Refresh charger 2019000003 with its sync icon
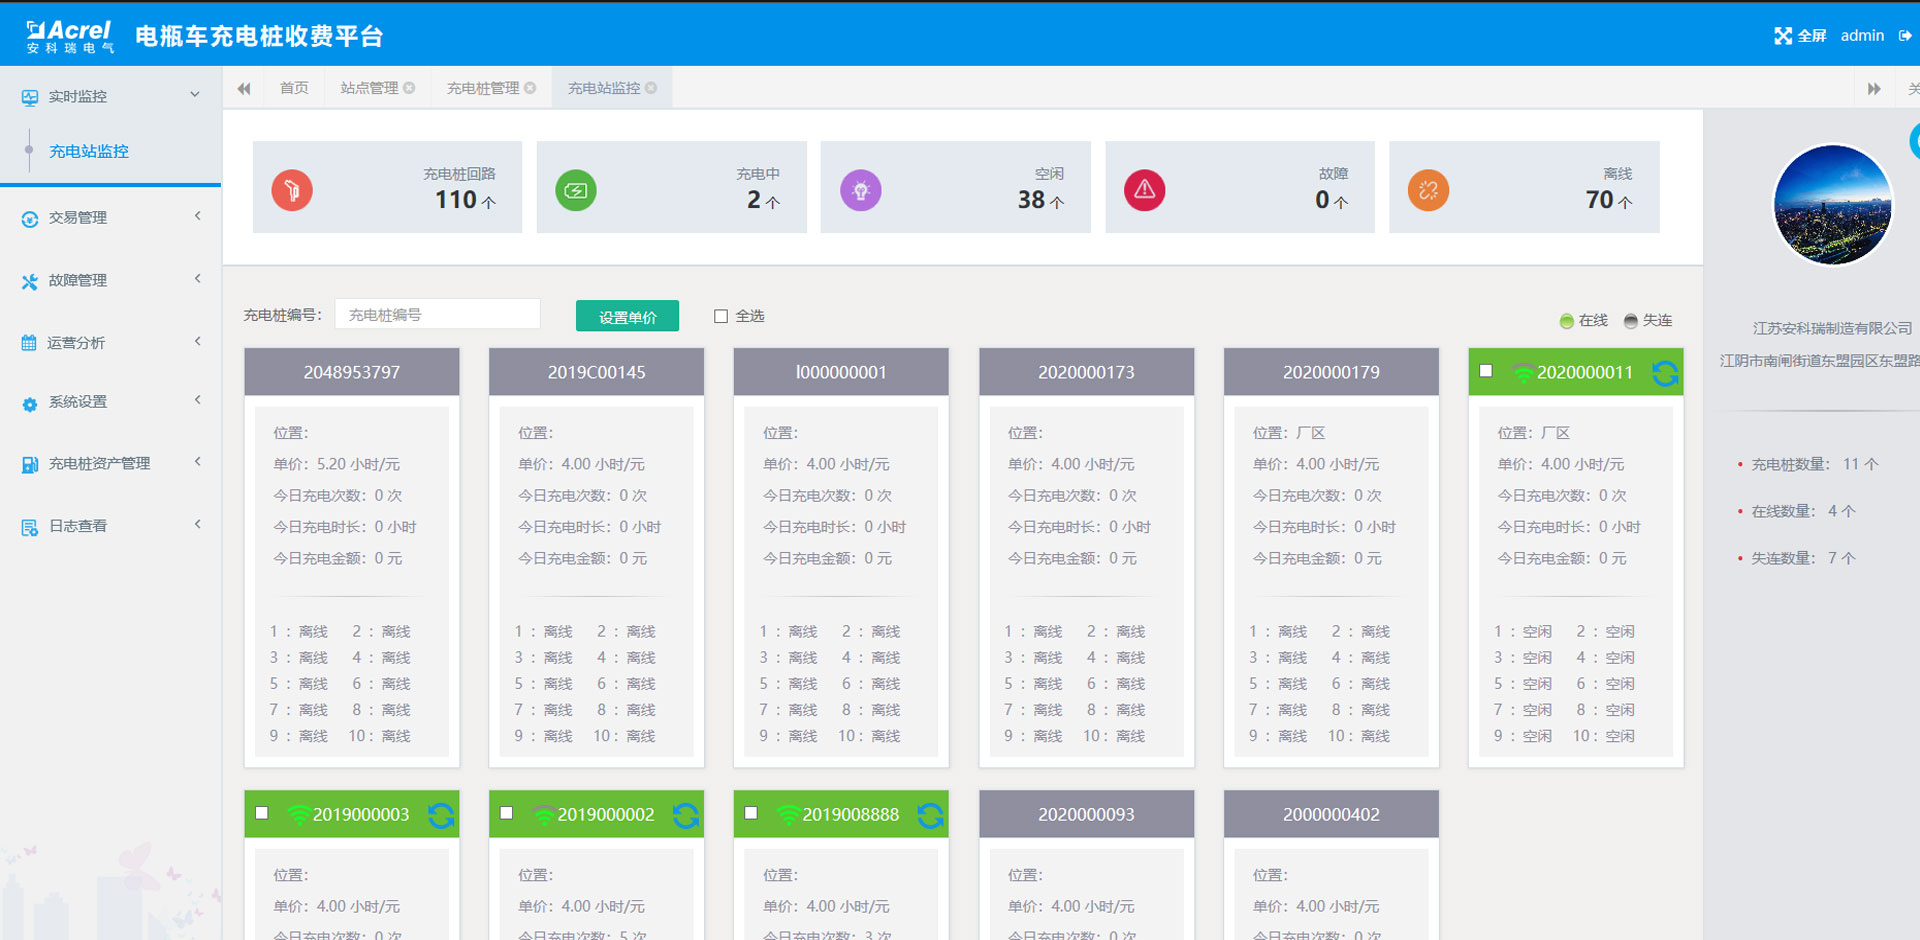This screenshot has height=940, width=1920. [x=441, y=816]
